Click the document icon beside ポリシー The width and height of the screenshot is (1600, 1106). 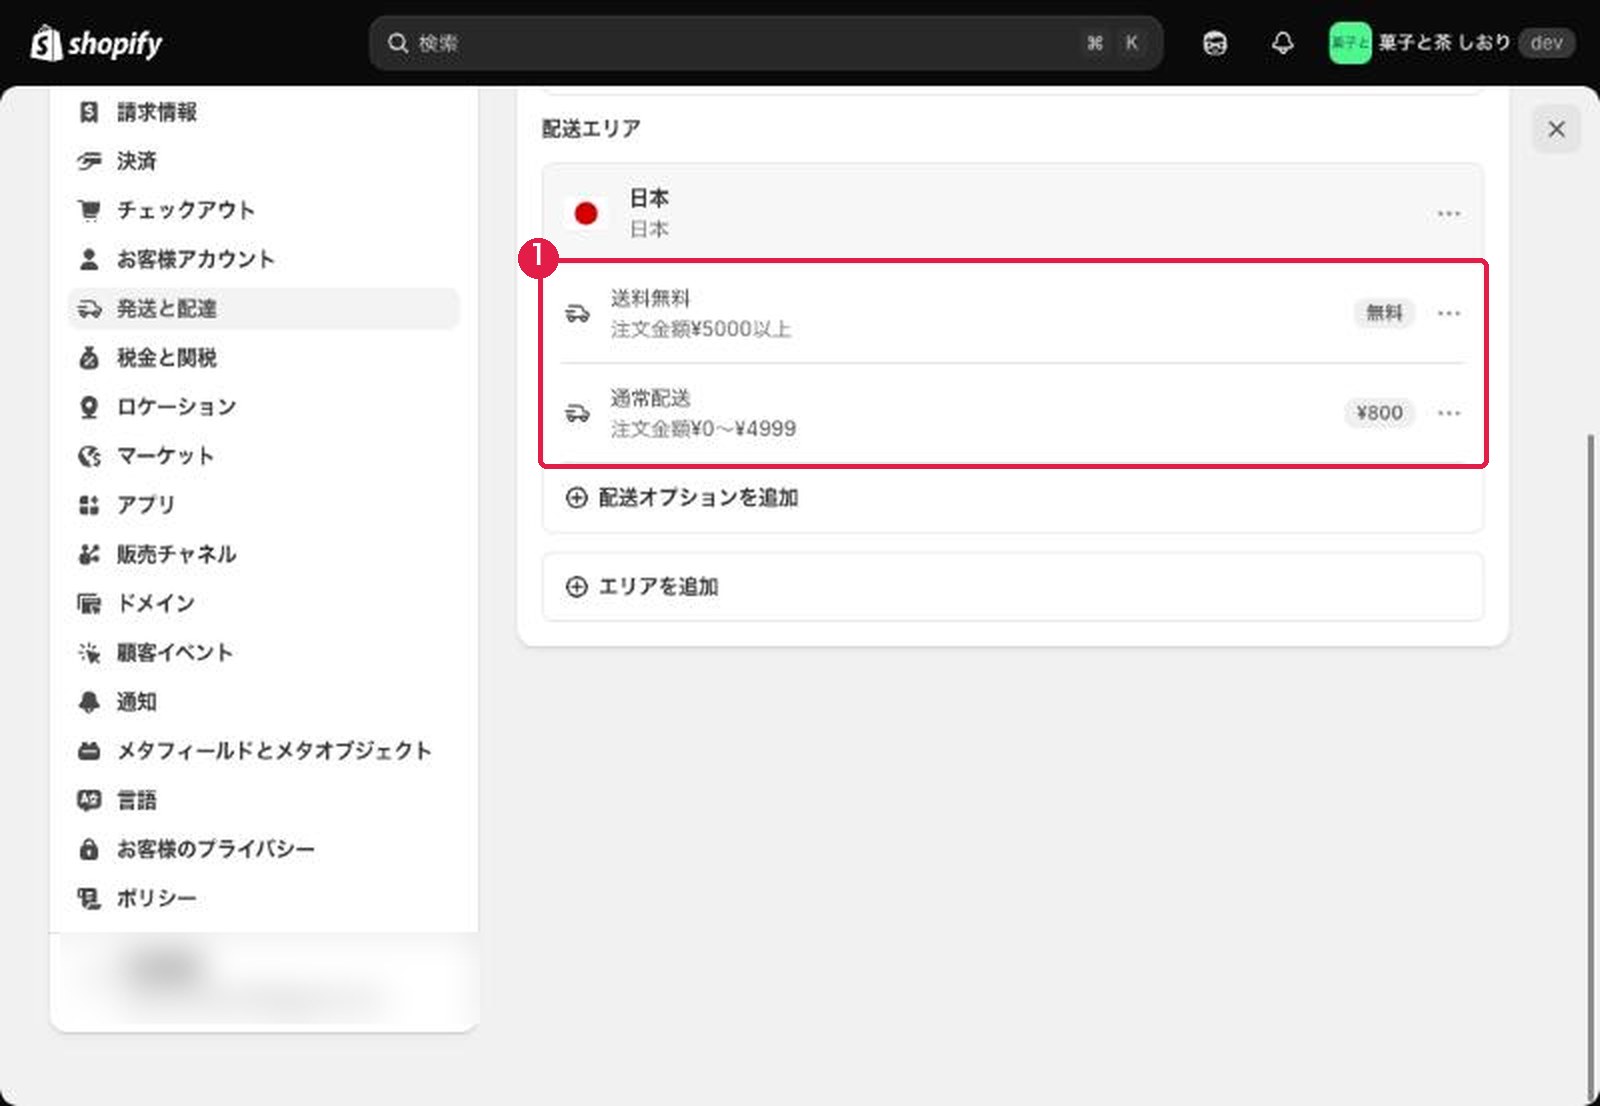coord(89,897)
